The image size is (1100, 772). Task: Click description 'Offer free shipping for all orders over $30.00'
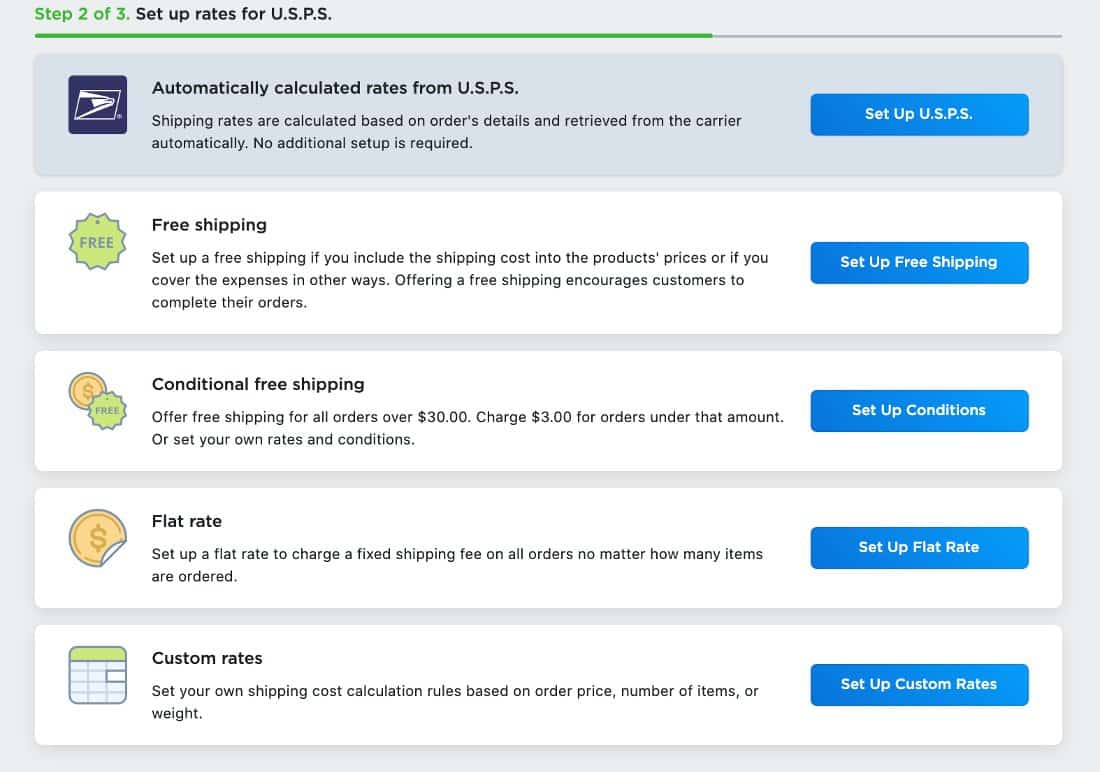pyautogui.click(x=467, y=428)
